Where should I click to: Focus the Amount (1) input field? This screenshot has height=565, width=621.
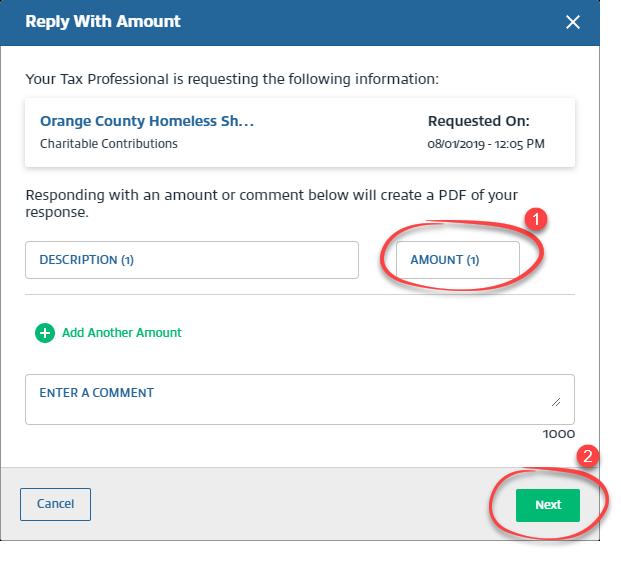point(458,260)
